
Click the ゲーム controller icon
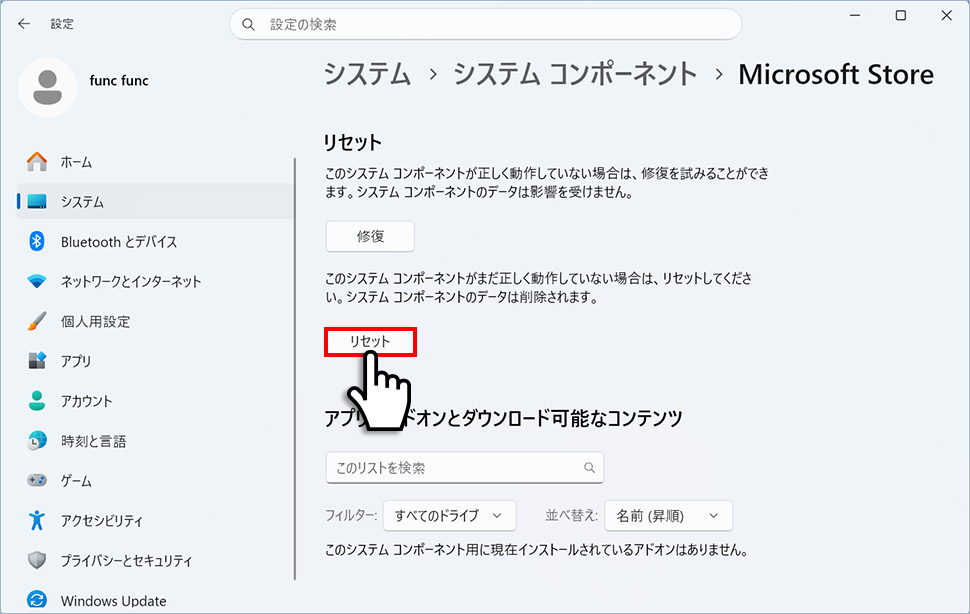click(x=37, y=480)
